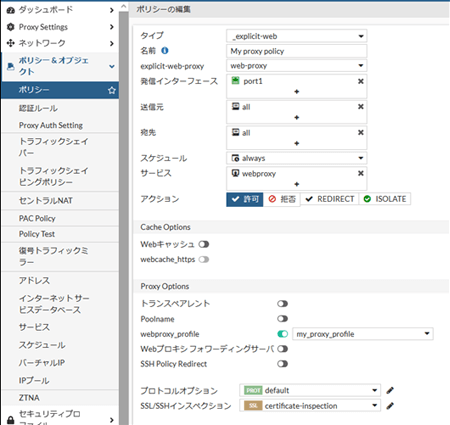Image resolution: width=450 pixels, height=425 pixels.
Task: Click the 名前 policy name field
Action: [x=297, y=51]
